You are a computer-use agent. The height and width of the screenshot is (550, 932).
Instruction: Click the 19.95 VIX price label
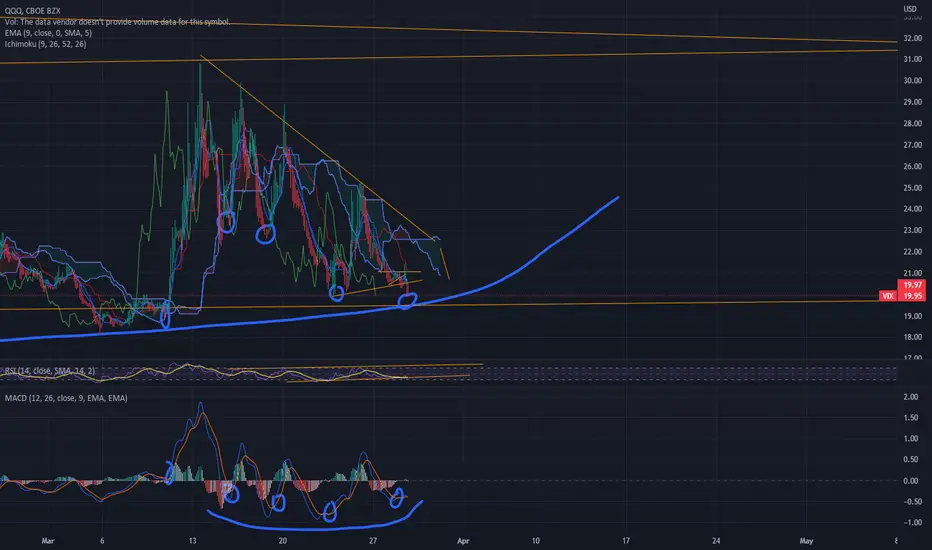[x=912, y=296]
